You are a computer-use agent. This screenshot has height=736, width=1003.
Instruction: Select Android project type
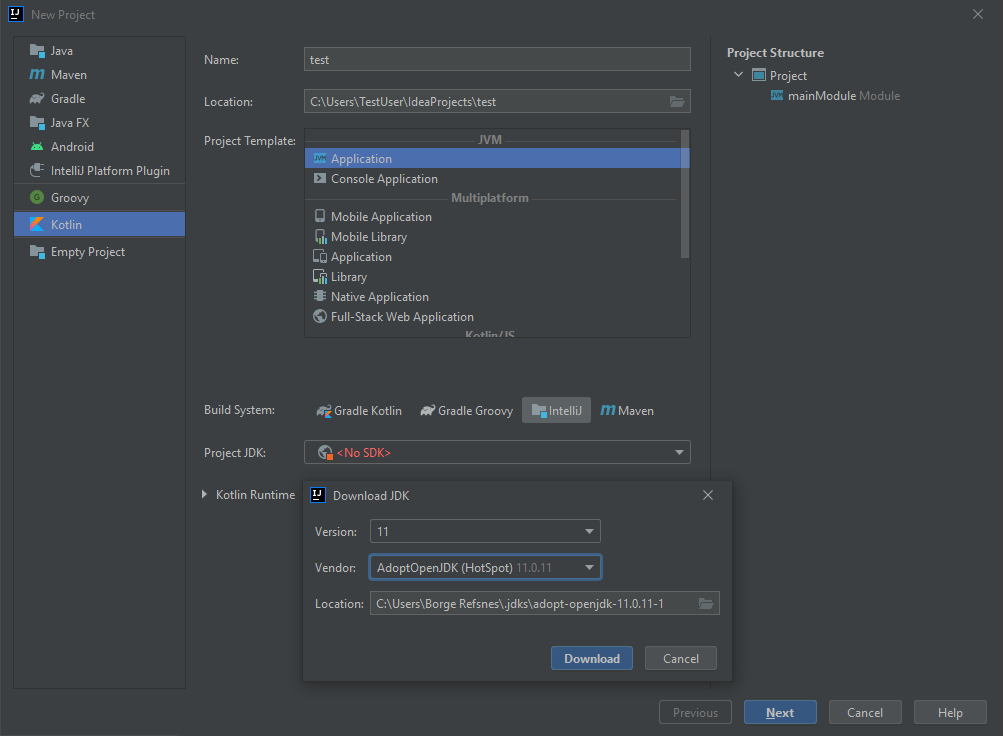coord(72,147)
